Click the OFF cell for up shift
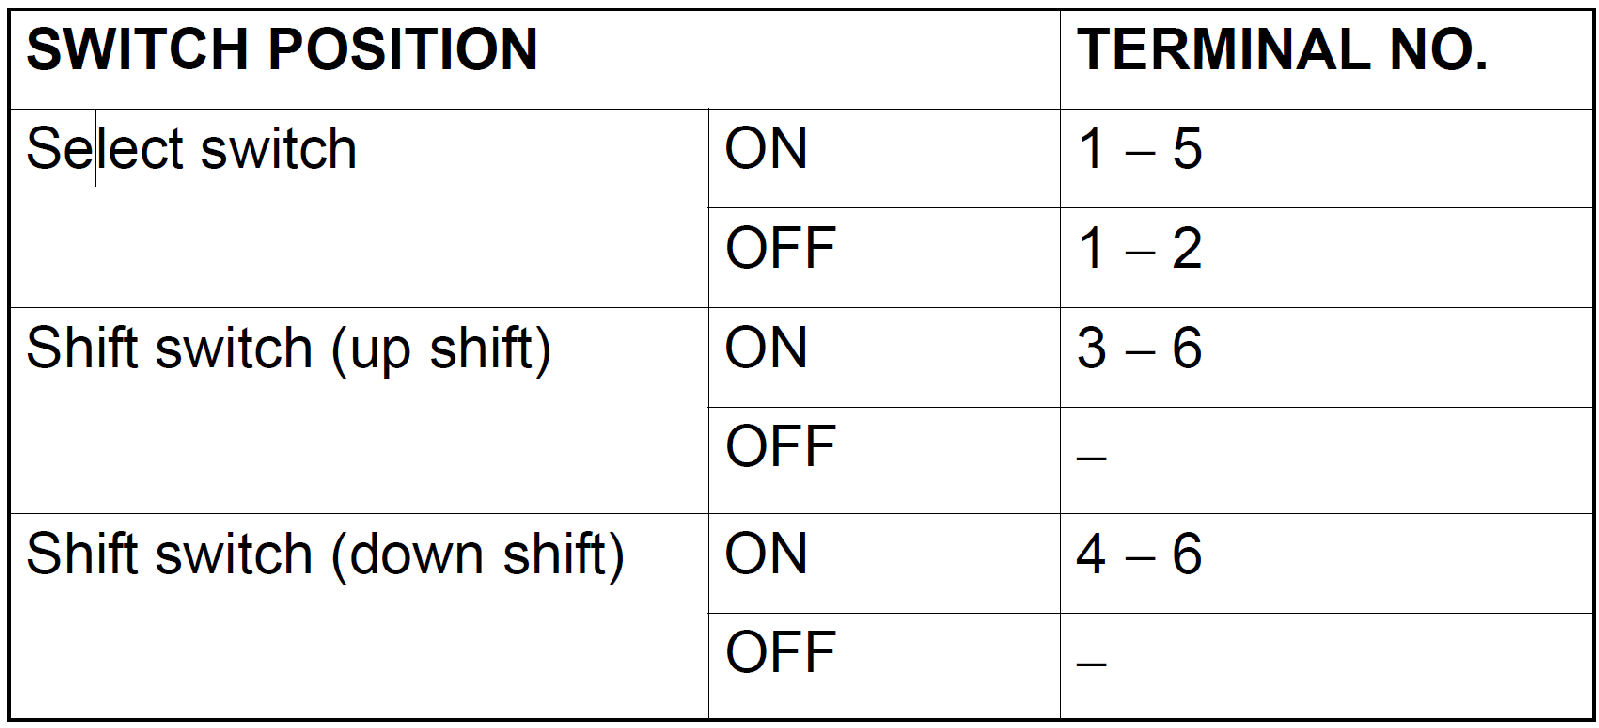This screenshot has height=728, width=1599. tap(884, 460)
